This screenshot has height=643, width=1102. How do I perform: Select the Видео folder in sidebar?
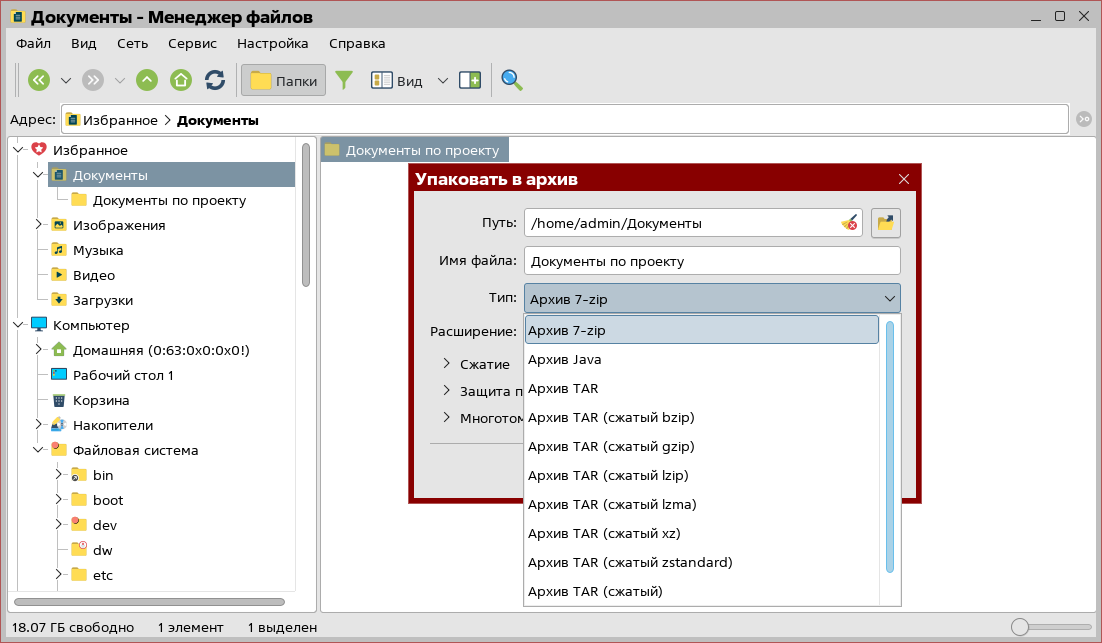point(93,275)
